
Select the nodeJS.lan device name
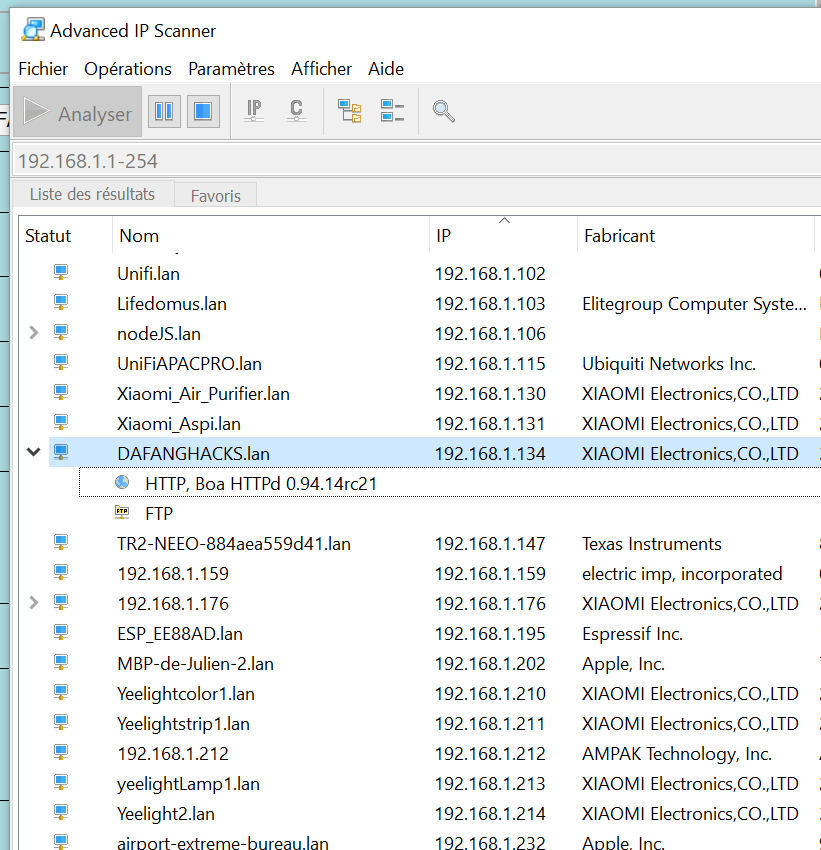tap(159, 333)
